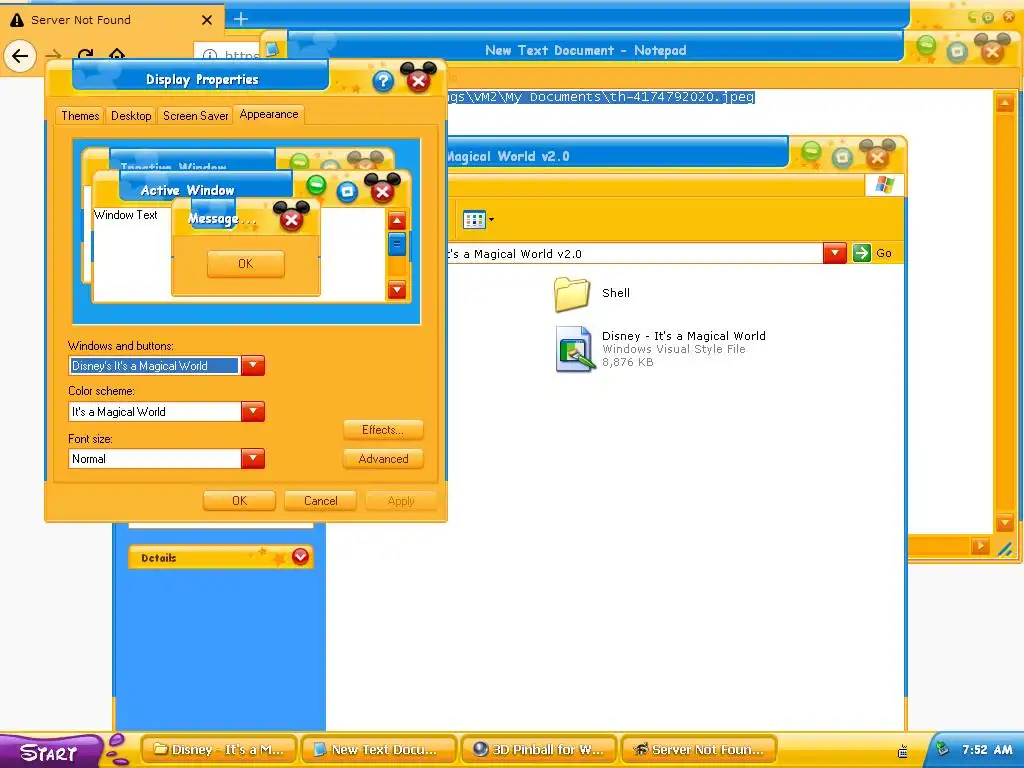1024x768 pixels.
Task: Click the Notepad title bar document icon
Action: [272, 50]
